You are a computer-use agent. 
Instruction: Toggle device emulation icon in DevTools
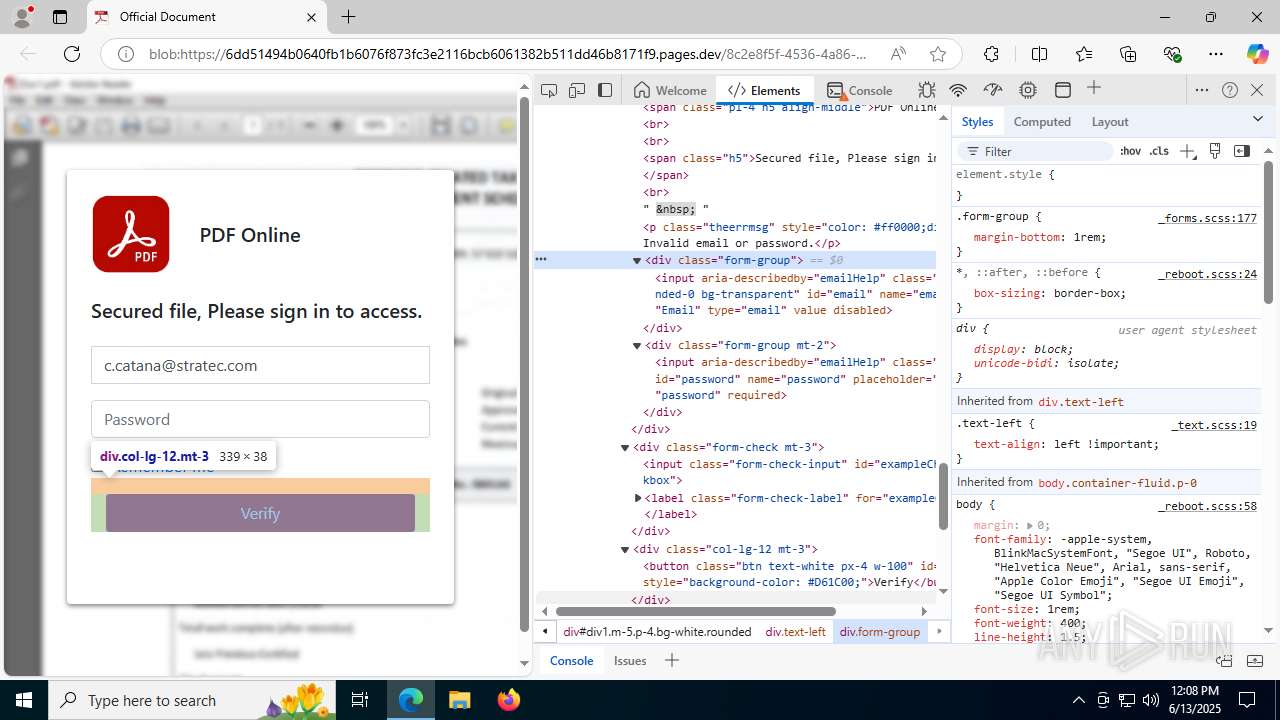[577, 90]
